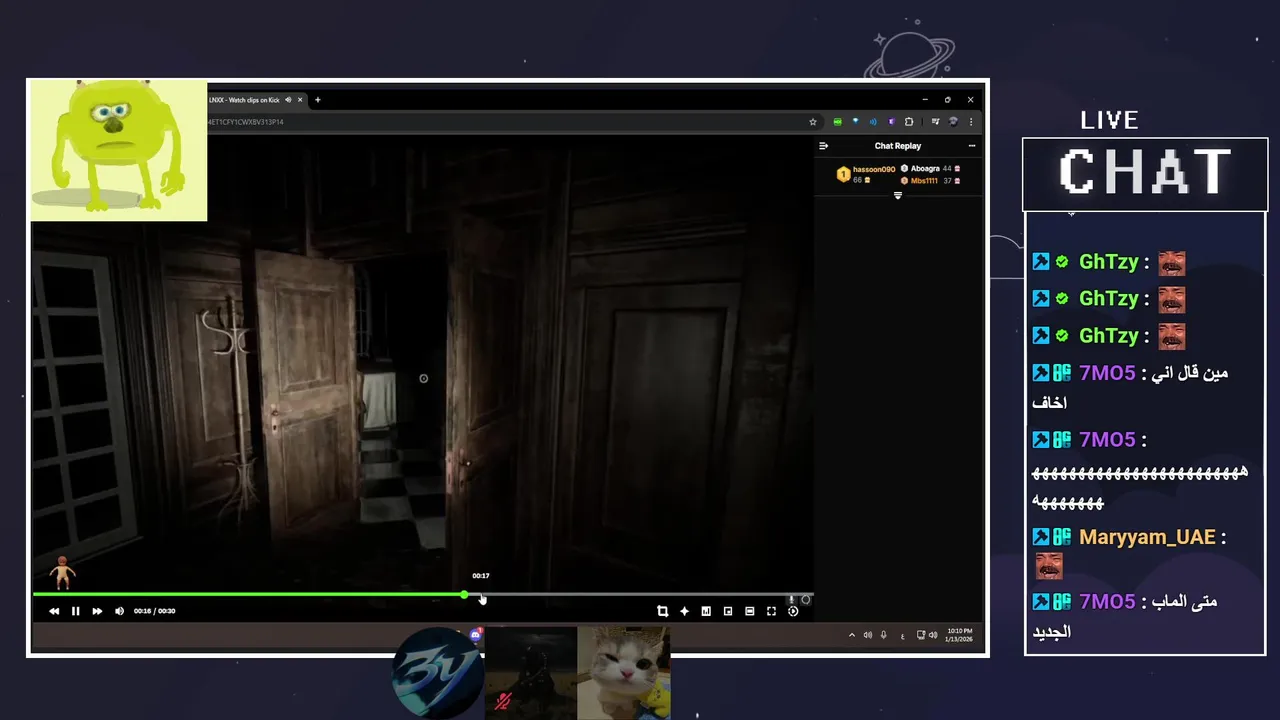
Task: Bookmark page with star icon
Action: (813, 122)
